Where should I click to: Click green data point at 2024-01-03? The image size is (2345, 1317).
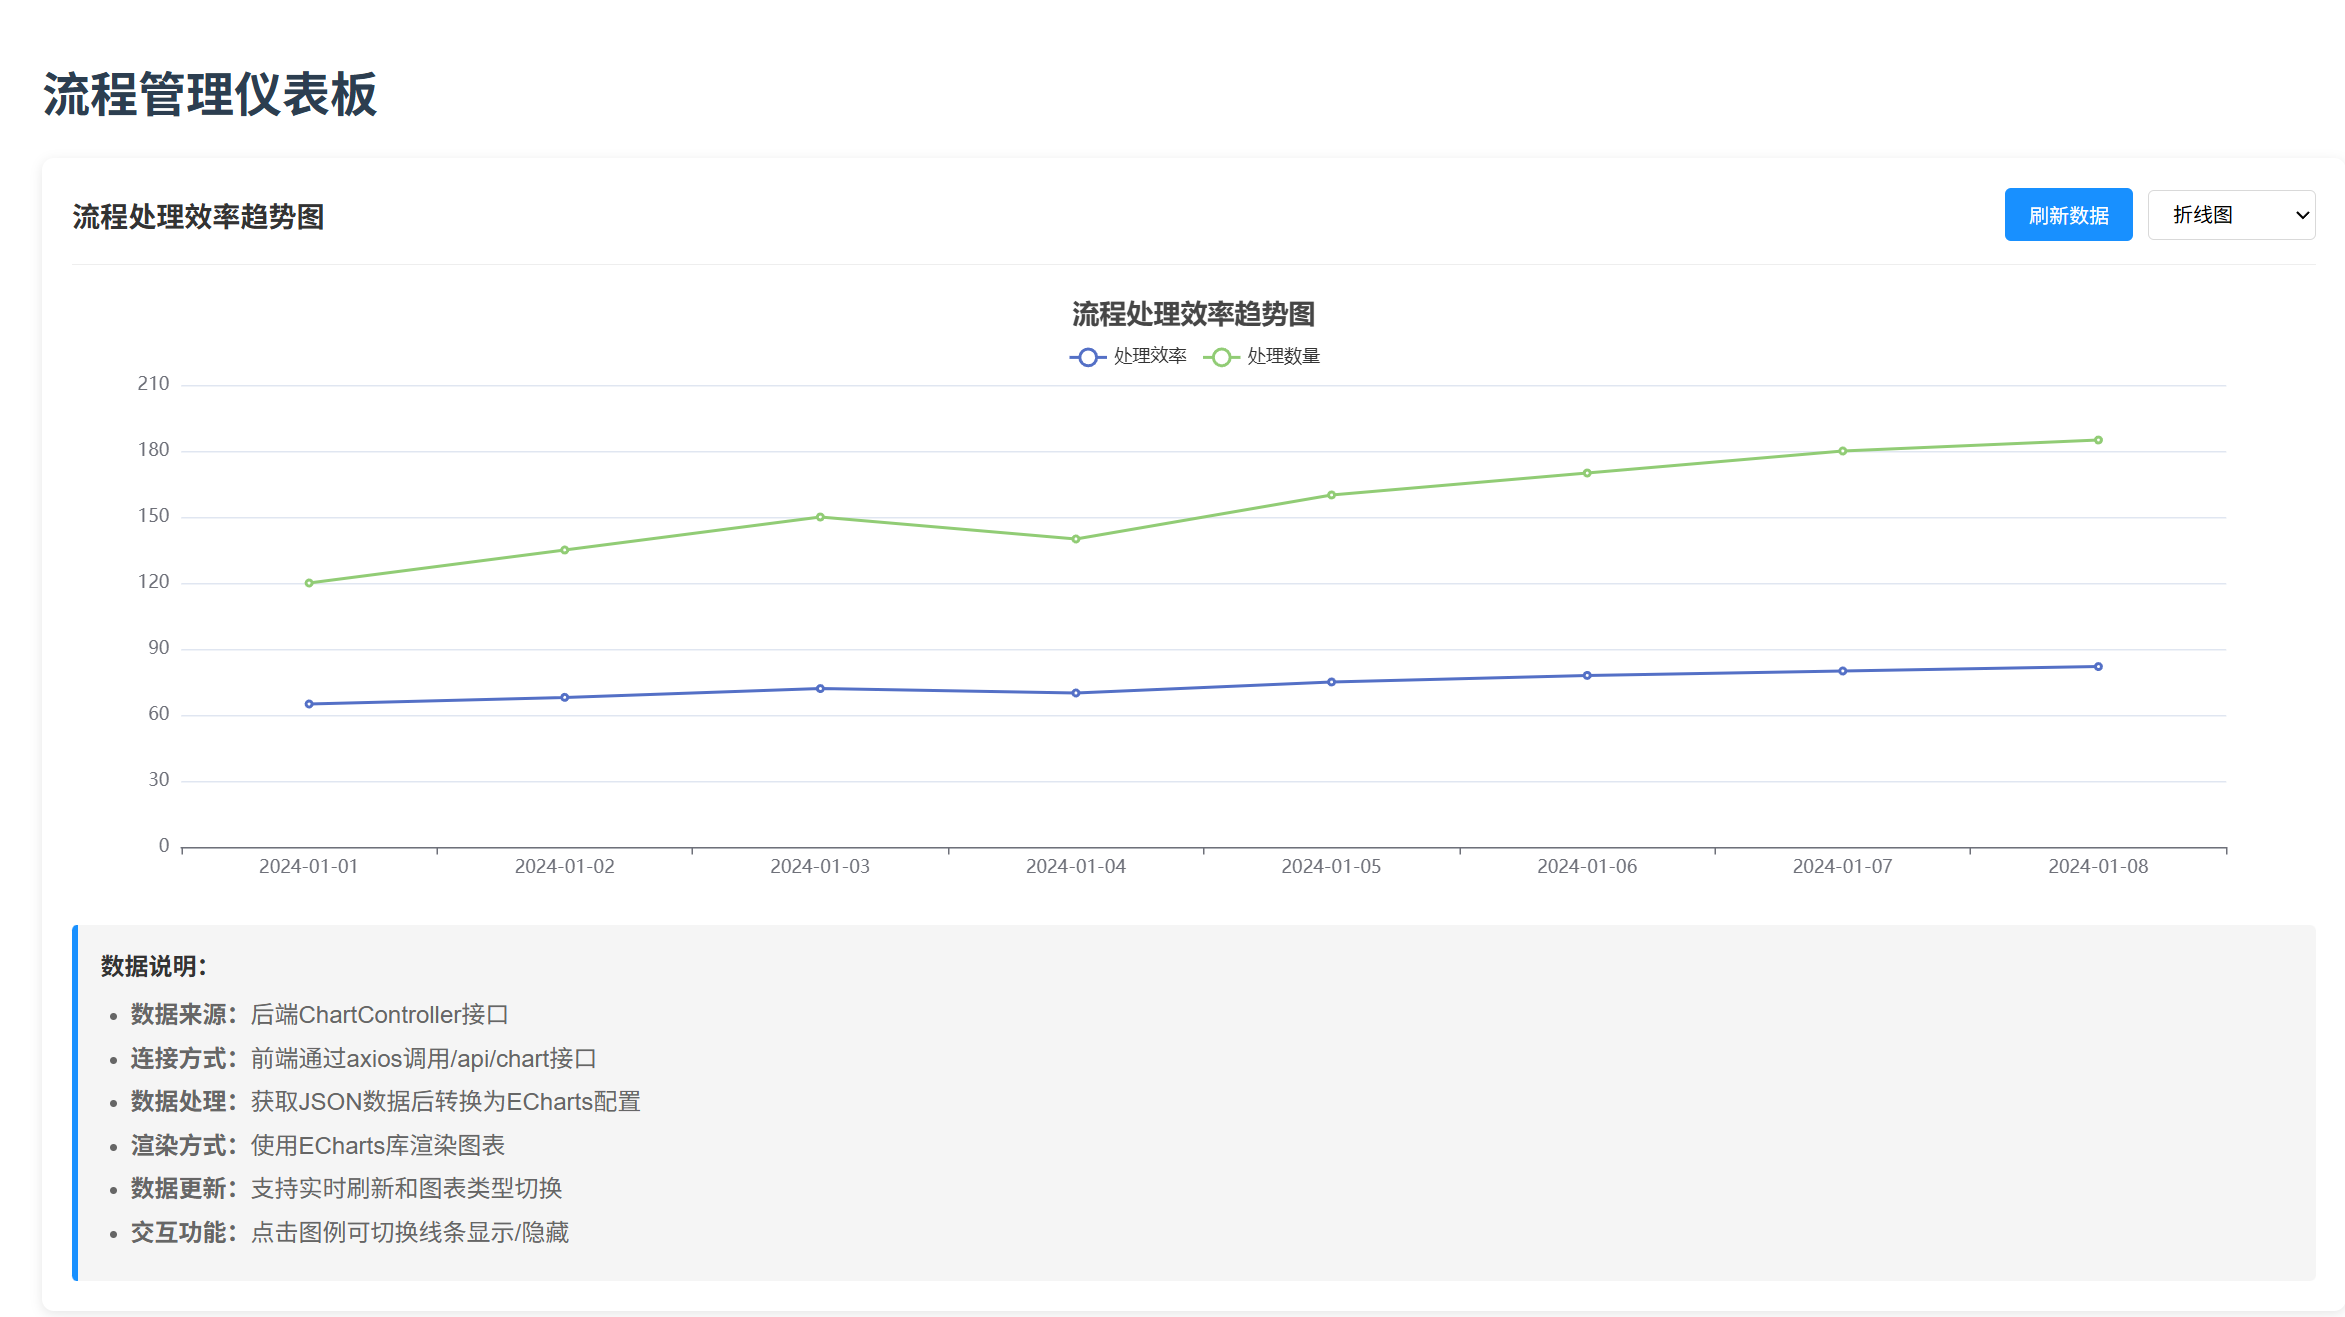click(x=820, y=517)
